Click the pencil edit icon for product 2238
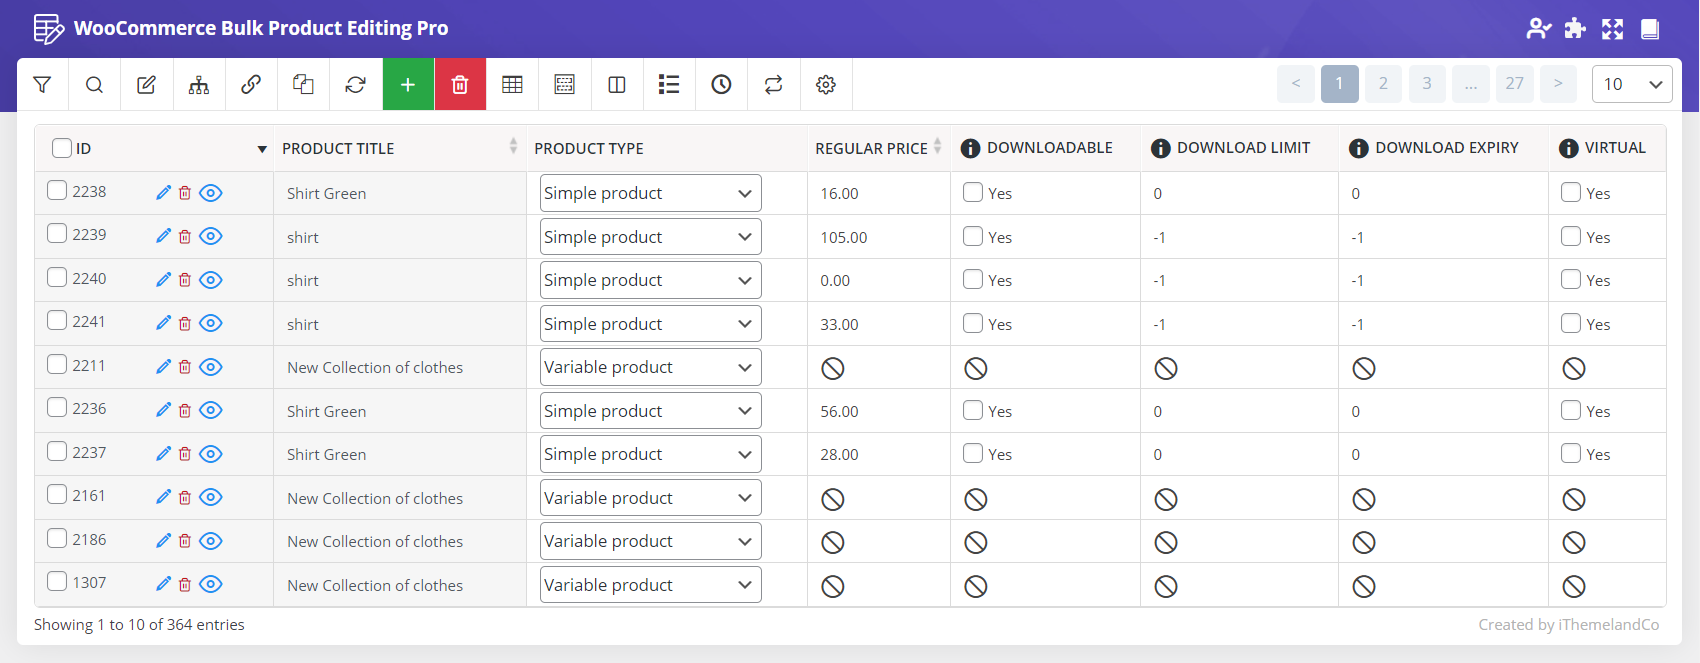 coord(164,193)
